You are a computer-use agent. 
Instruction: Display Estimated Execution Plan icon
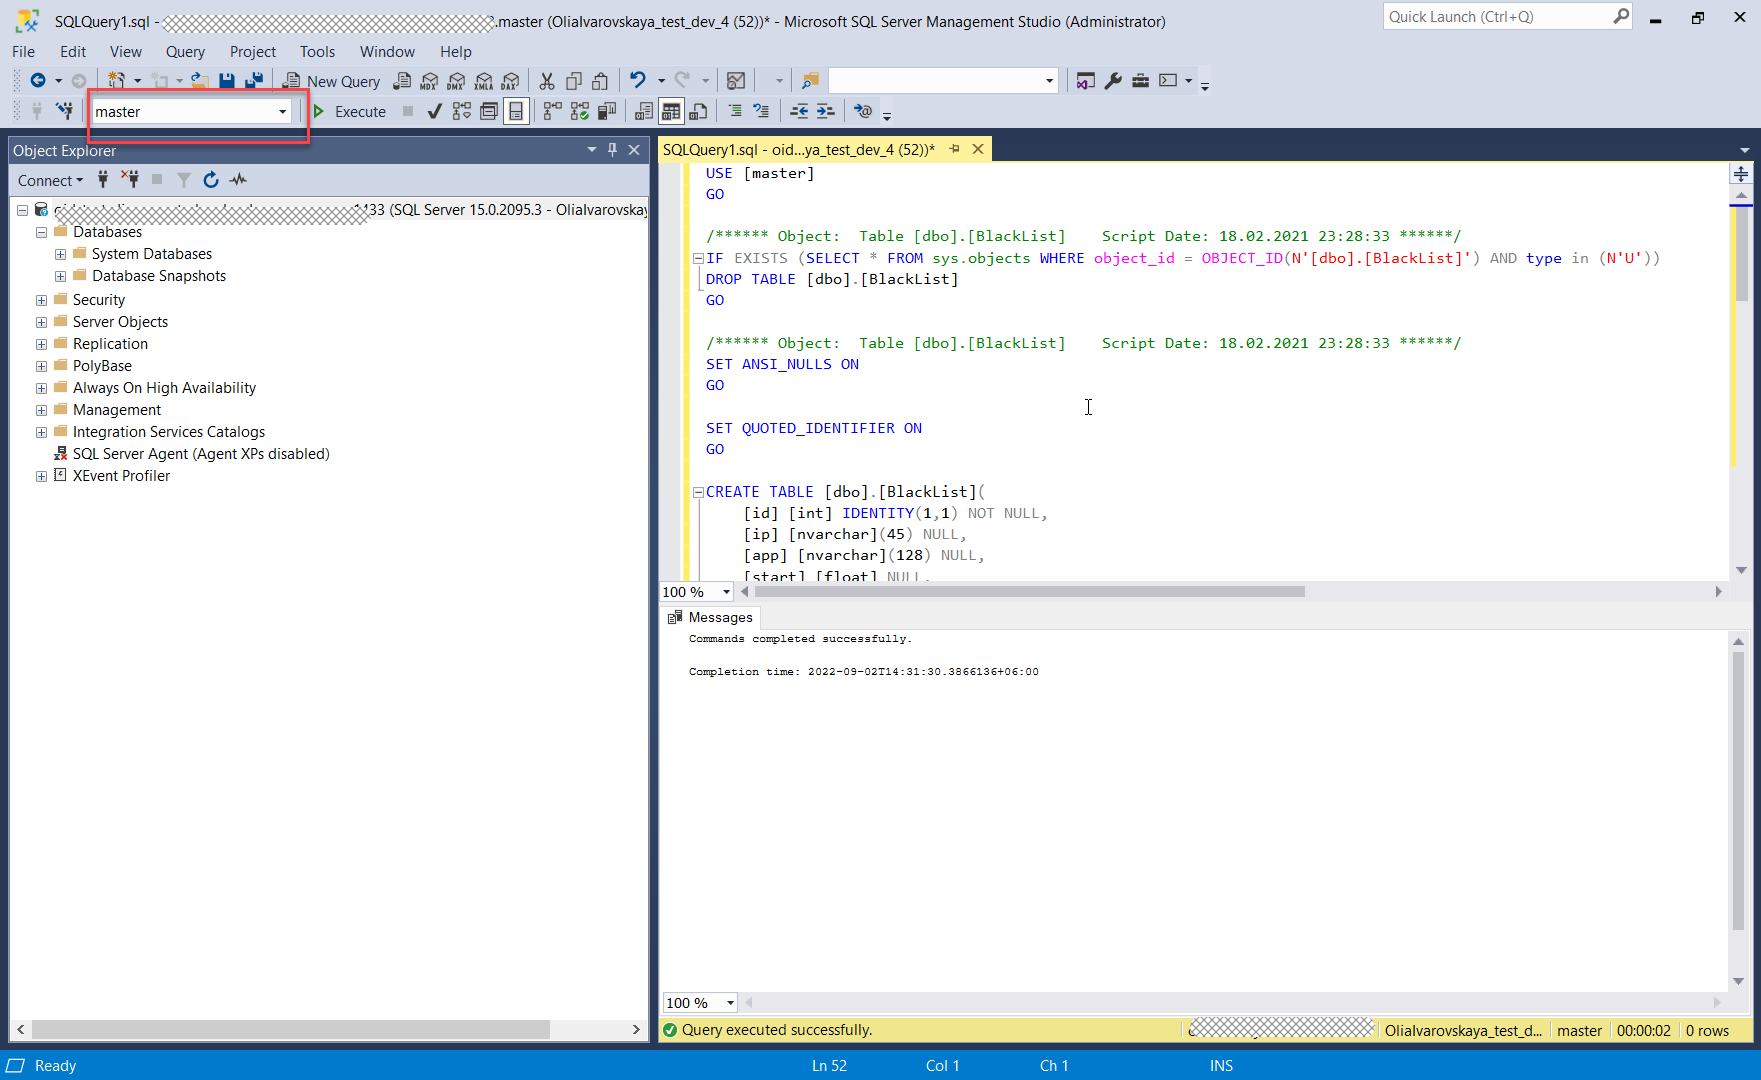(x=461, y=111)
